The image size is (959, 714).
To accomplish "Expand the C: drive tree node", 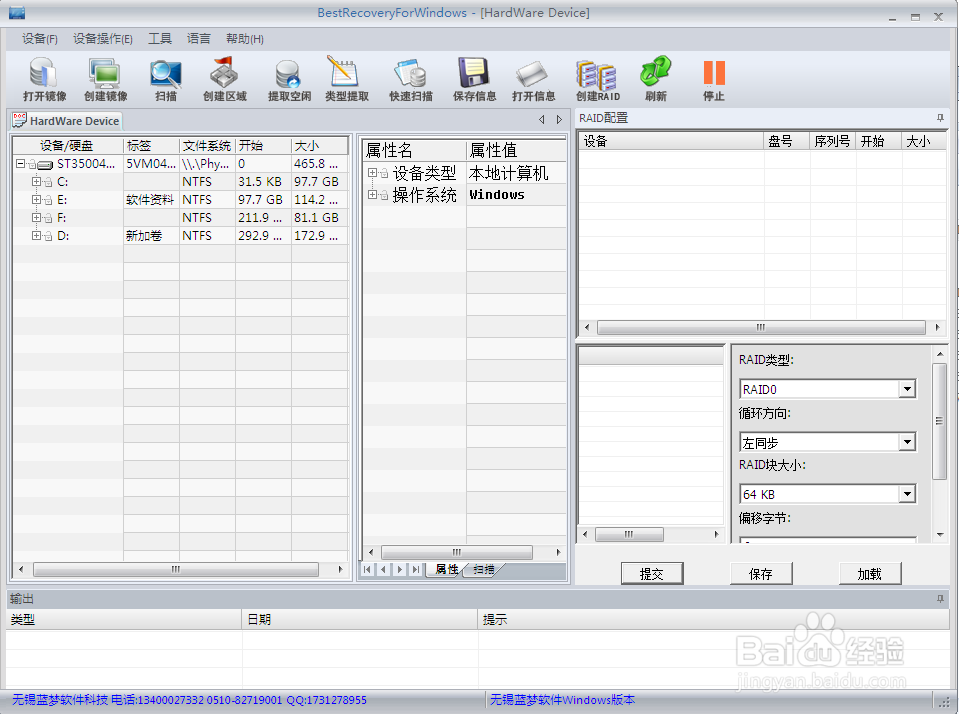I will coord(34,181).
